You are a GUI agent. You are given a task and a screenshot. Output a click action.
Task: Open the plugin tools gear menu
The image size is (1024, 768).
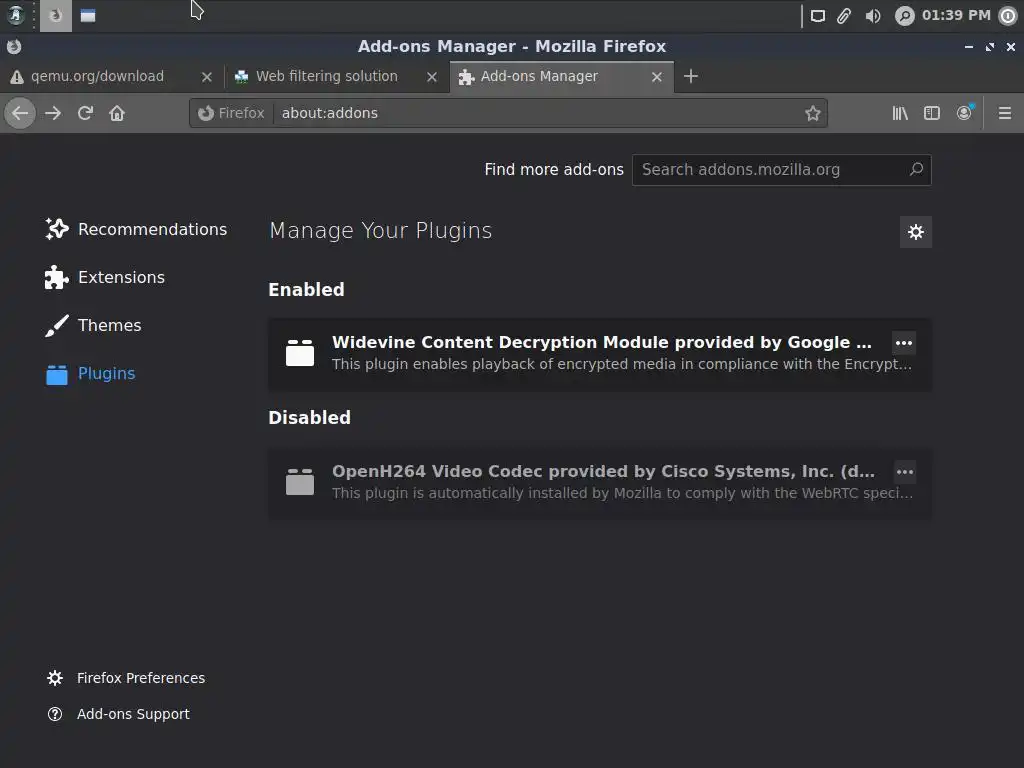(915, 232)
